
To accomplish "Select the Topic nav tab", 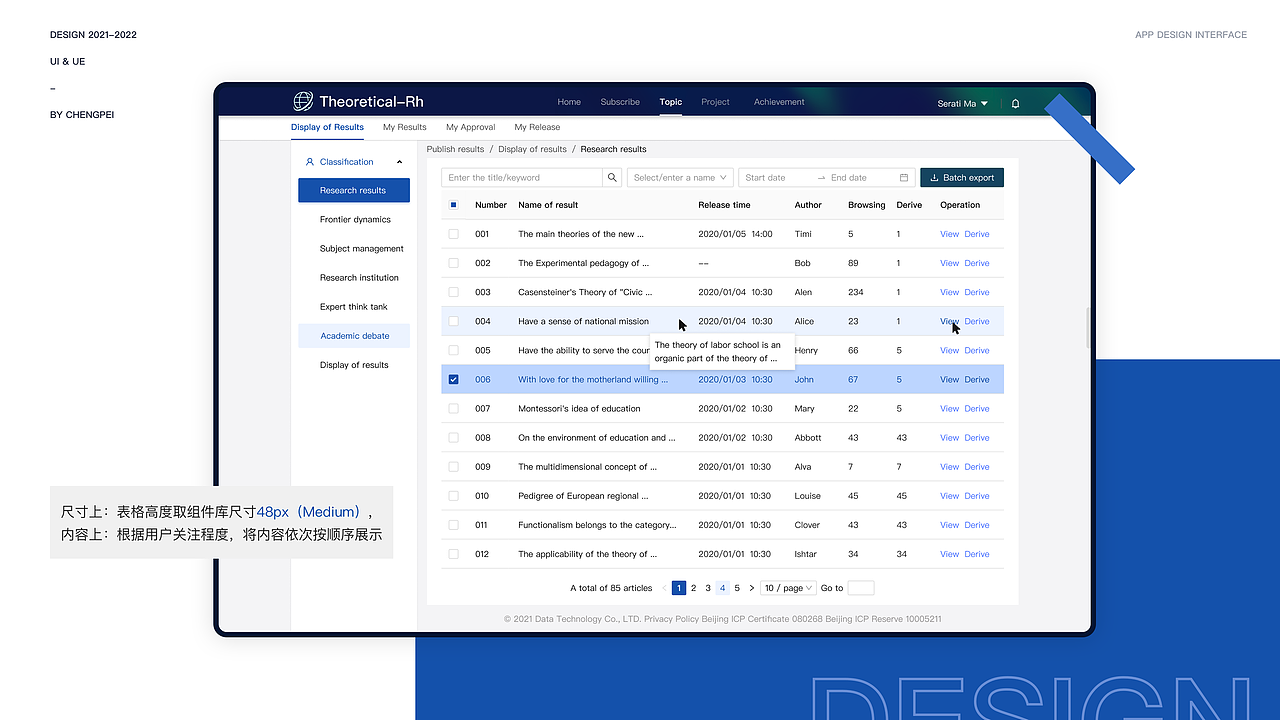I will [x=671, y=102].
